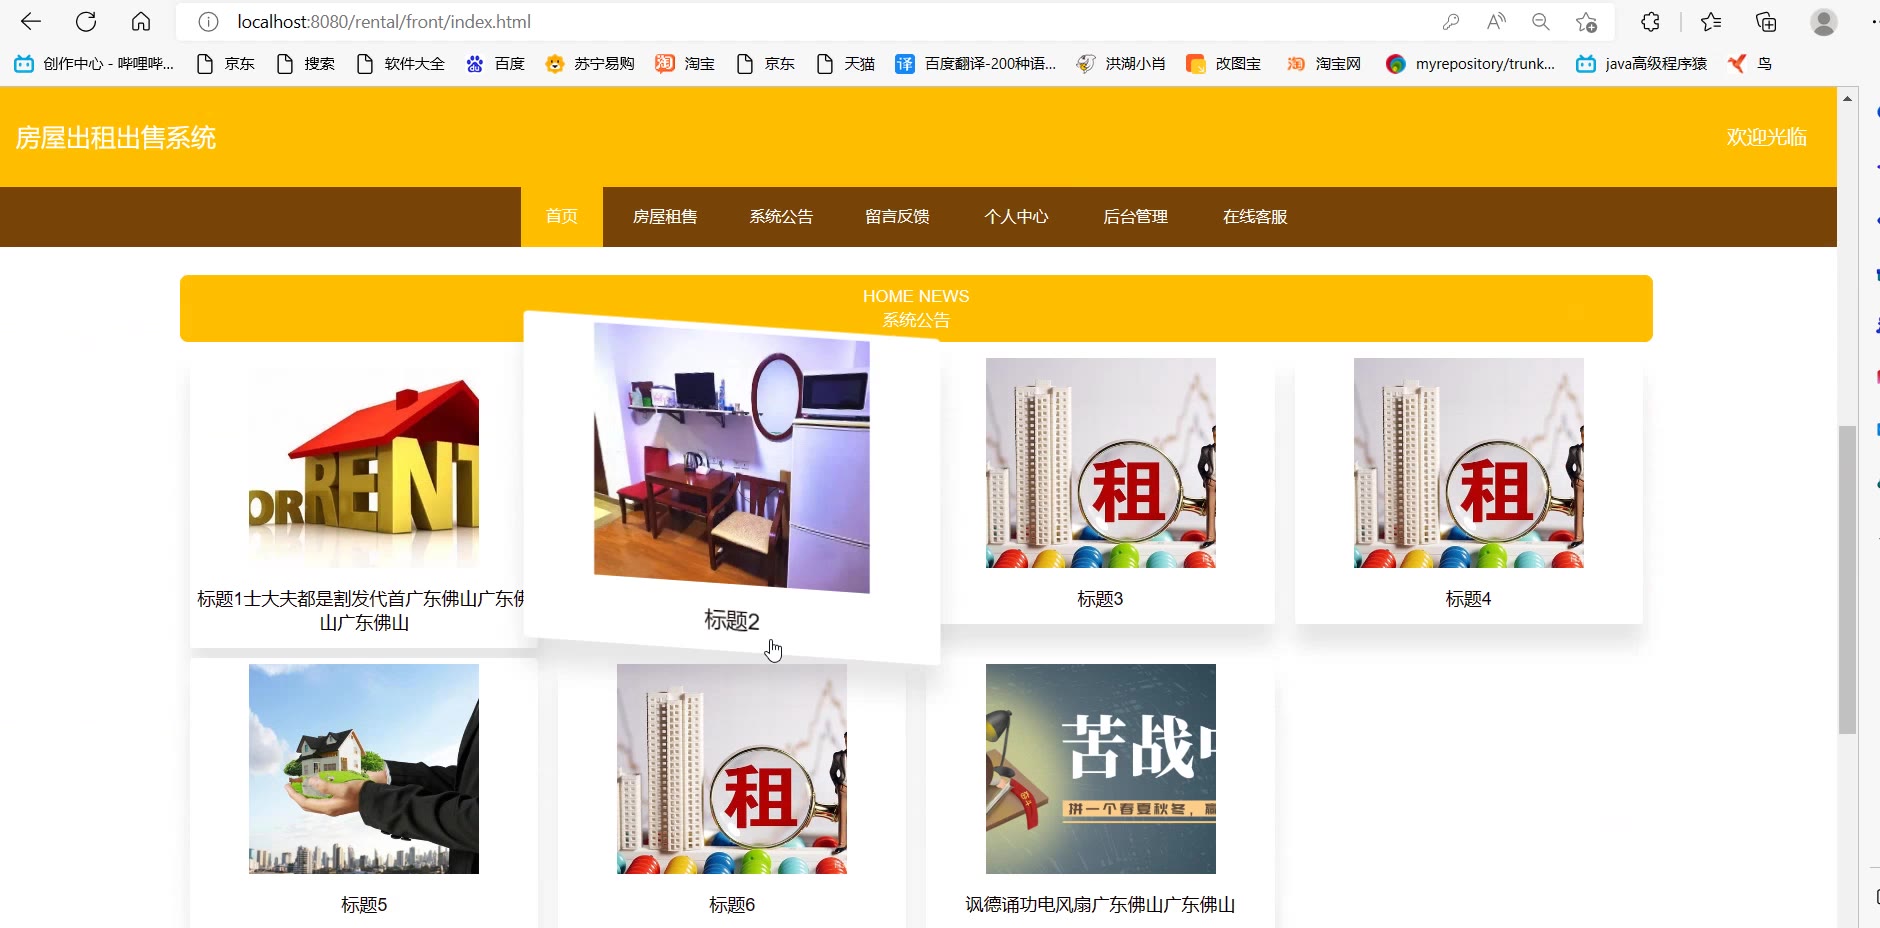
Task: Click the 标题1士大夫 announcement title
Action: [362, 611]
